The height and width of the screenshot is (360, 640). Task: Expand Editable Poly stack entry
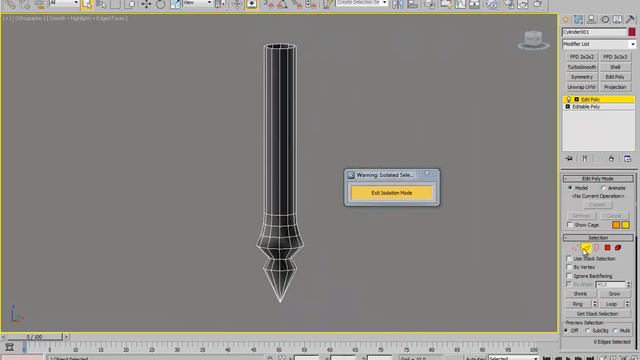(x=568, y=107)
